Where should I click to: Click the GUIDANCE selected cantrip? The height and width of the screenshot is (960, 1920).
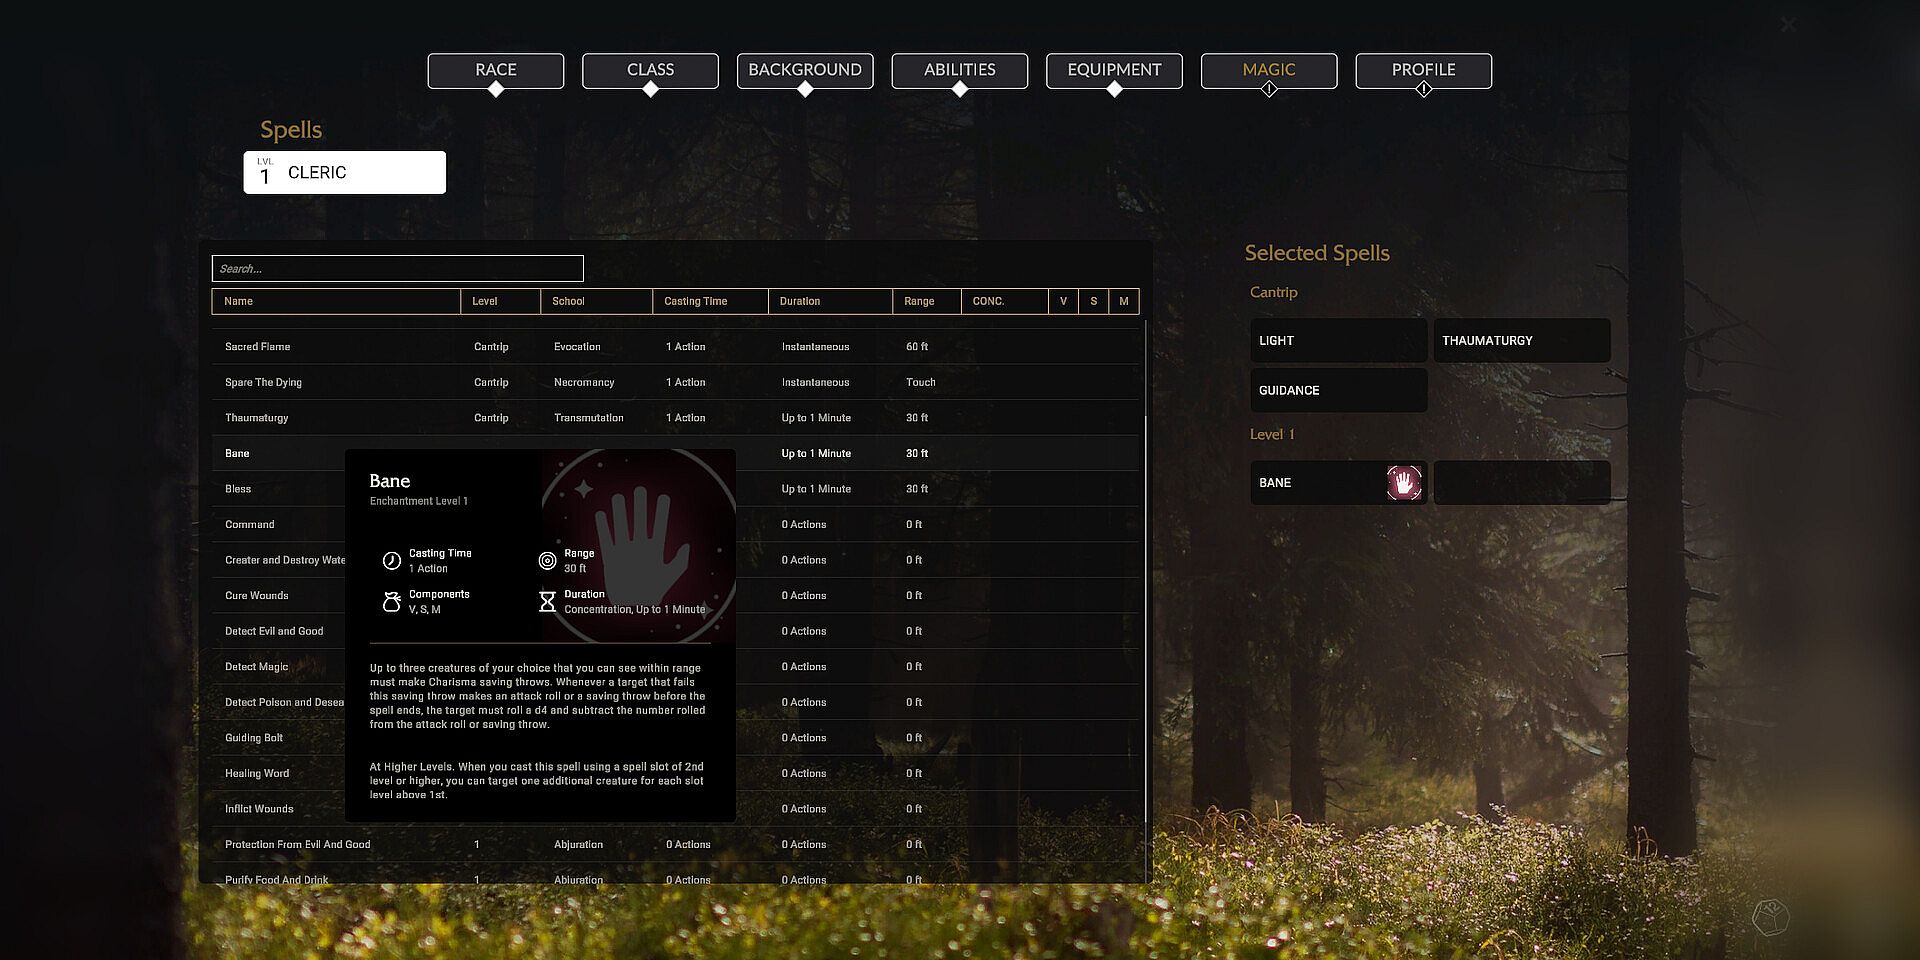pyautogui.click(x=1338, y=390)
